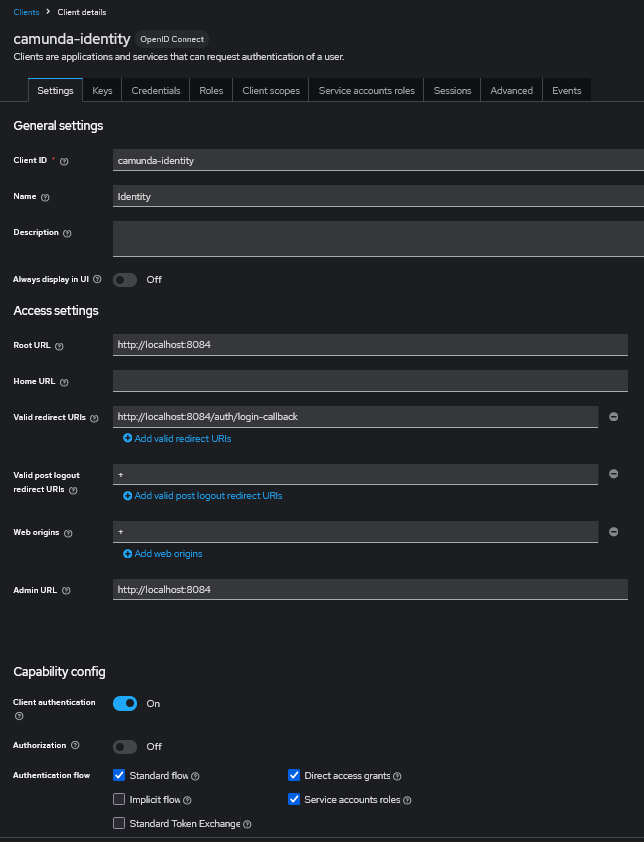The image size is (644, 842).
Task: Click help icon next to Admin URL
Action: [x=66, y=591]
